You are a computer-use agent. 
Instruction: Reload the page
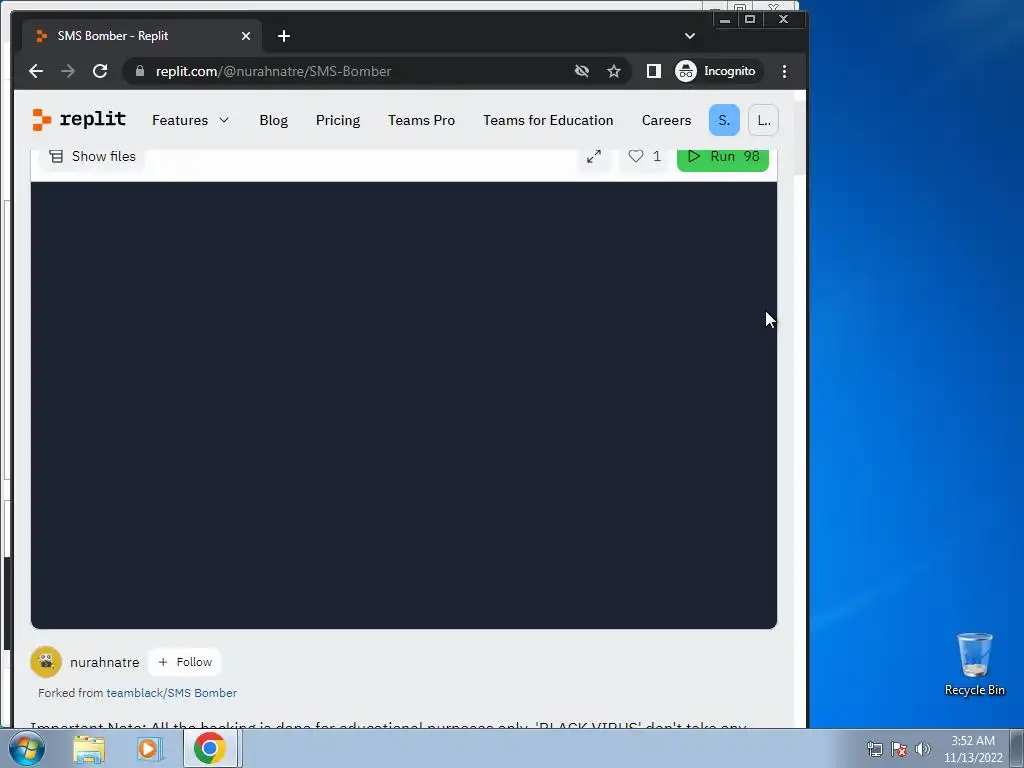[x=100, y=71]
